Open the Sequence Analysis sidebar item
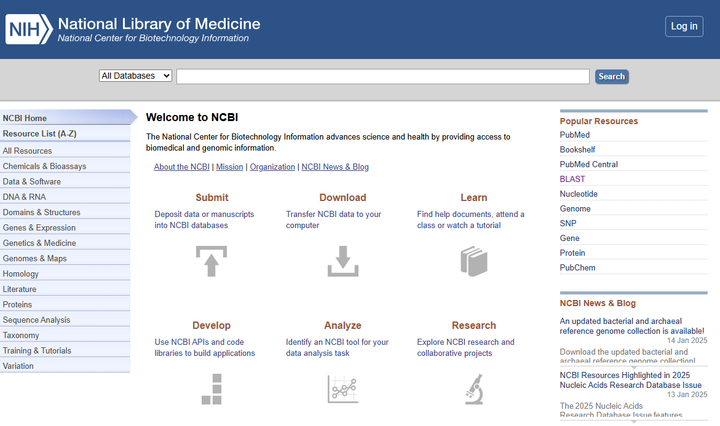Screen dimensions: 720x426 (x=36, y=320)
